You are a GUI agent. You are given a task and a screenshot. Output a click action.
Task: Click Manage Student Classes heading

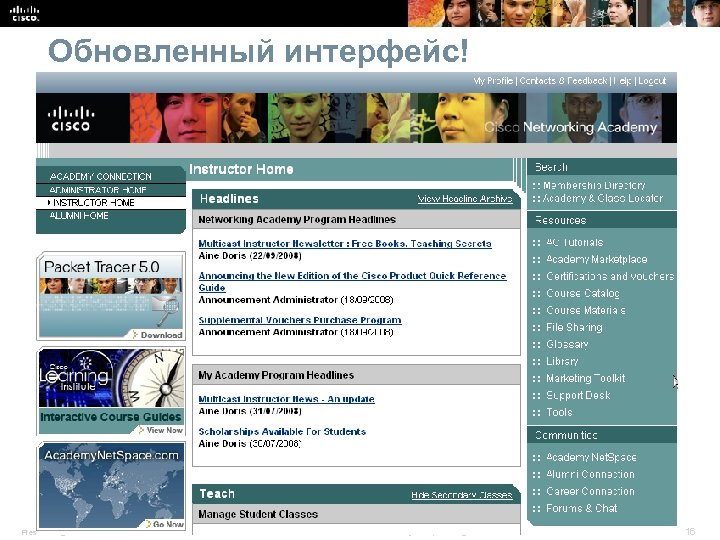(x=258, y=514)
